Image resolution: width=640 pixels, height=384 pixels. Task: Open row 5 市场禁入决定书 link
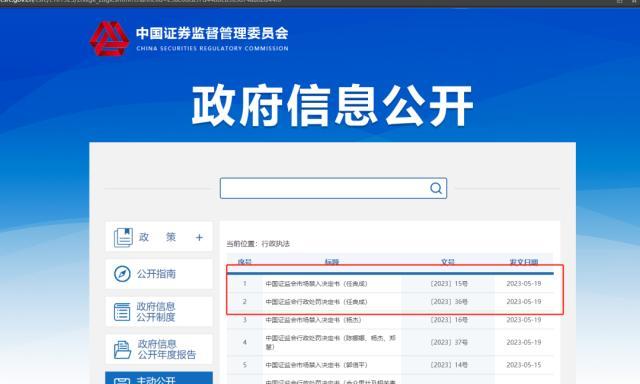coord(316,365)
